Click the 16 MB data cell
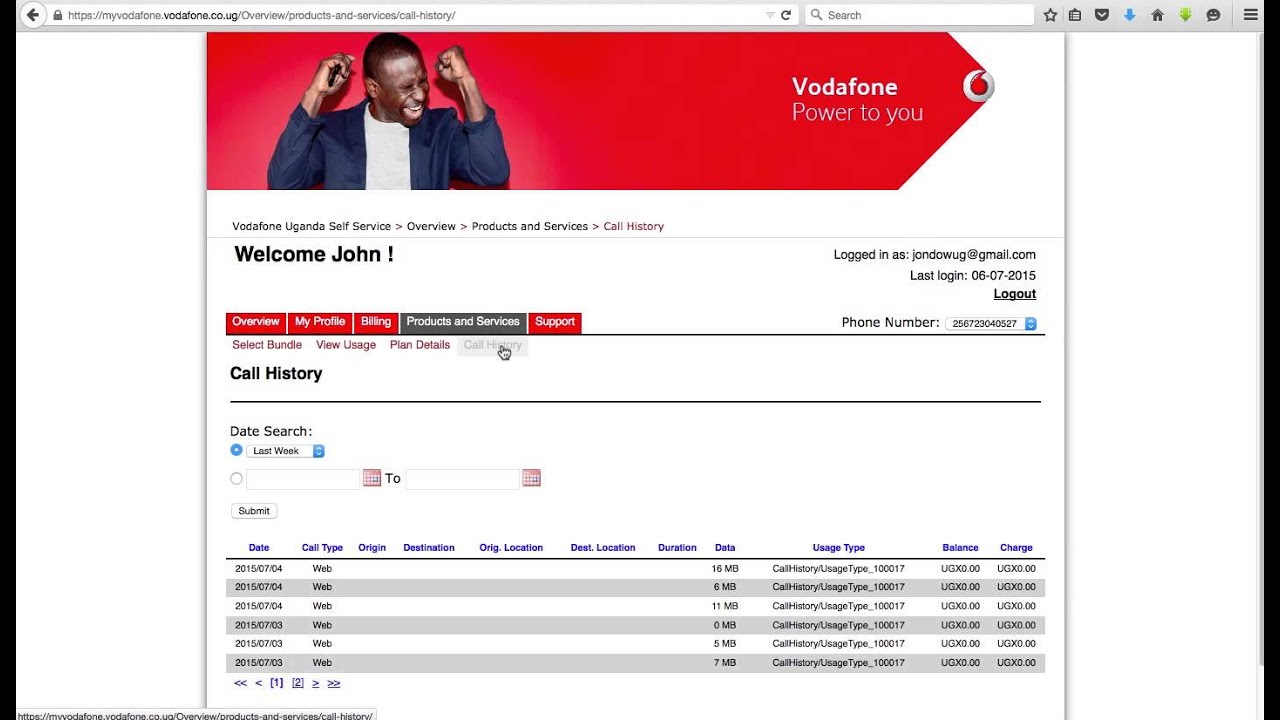Screen dimensions: 1280x720 (x=725, y=569)
